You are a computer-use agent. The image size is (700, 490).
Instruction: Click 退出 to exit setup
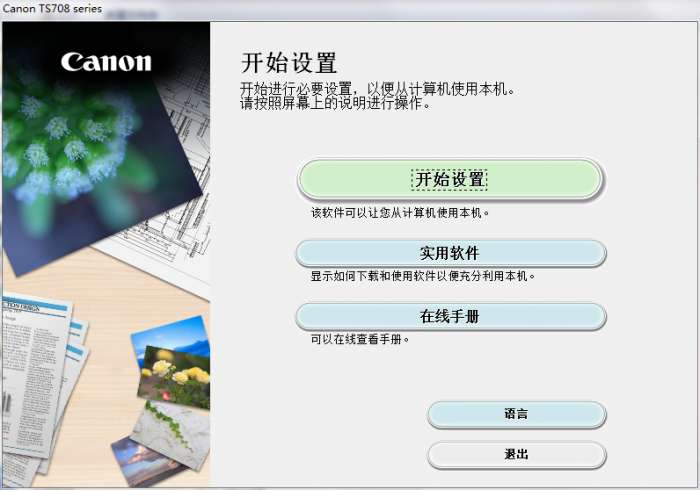click(x=517, y=455)
